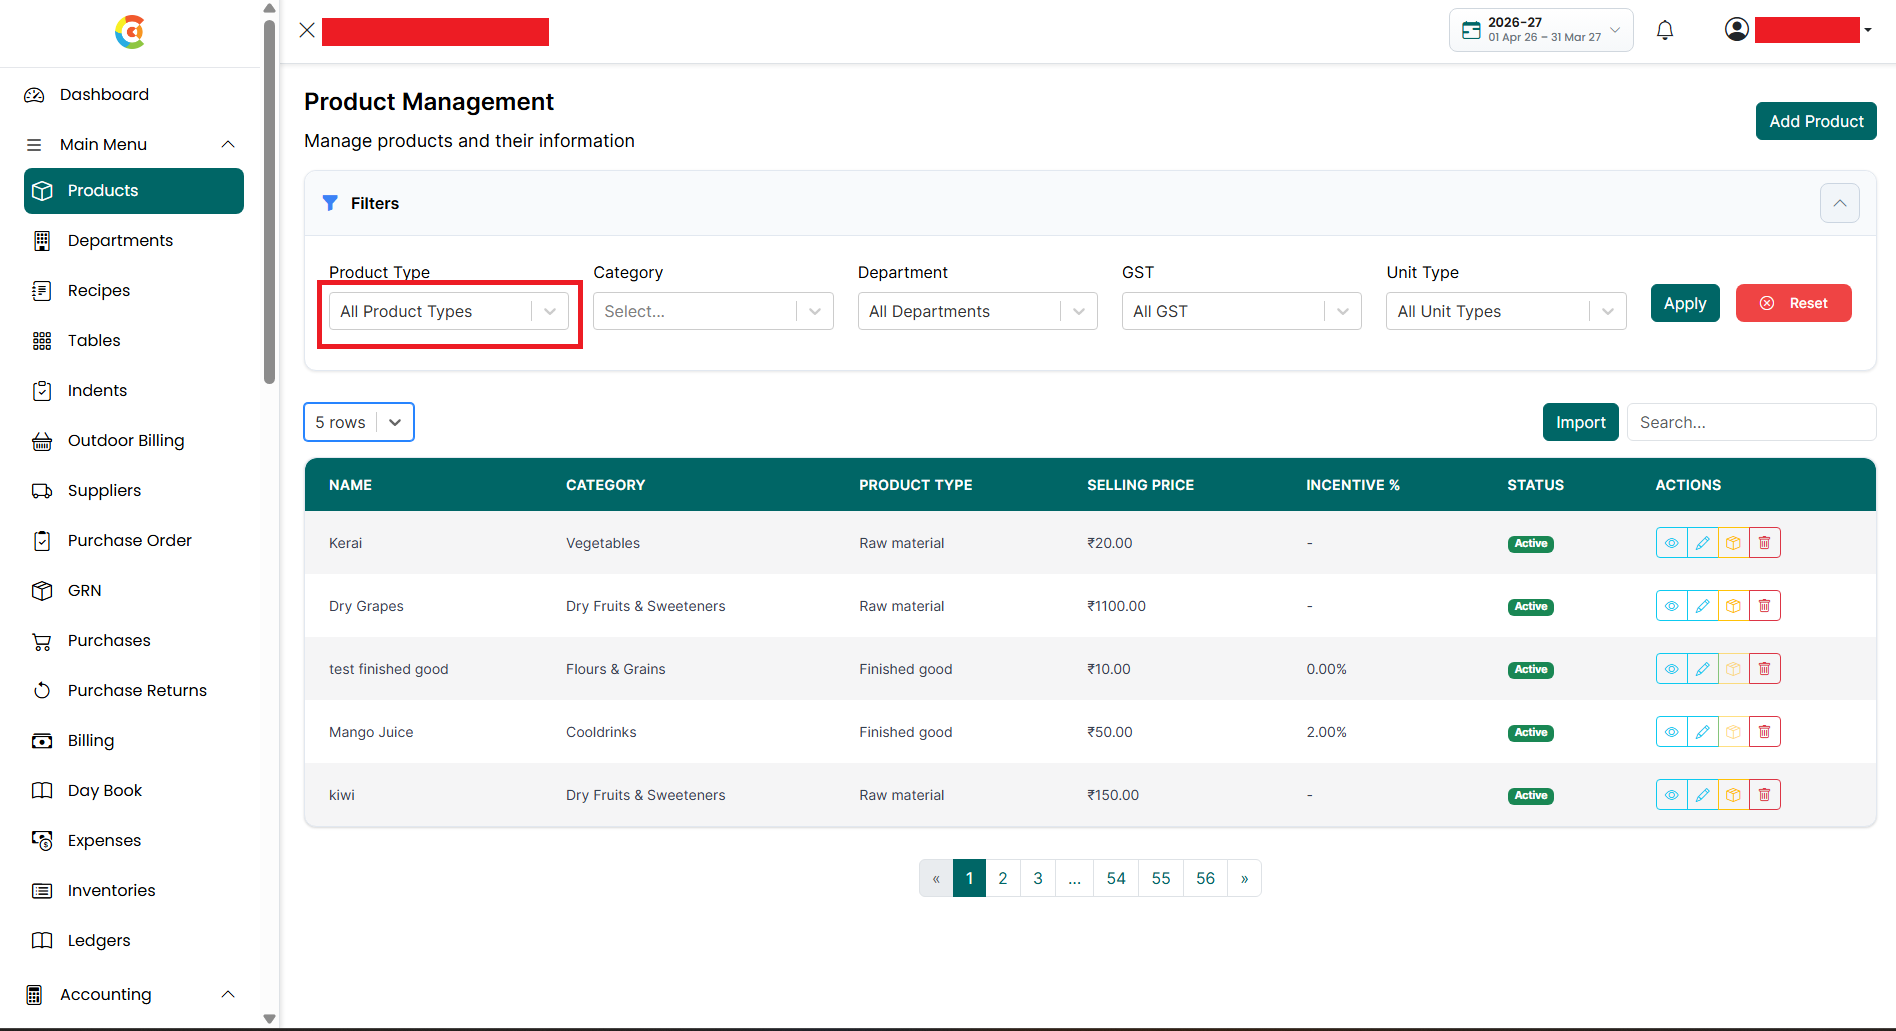
Task: Open stock box icon for kiwi
Action: point(1733,795)
